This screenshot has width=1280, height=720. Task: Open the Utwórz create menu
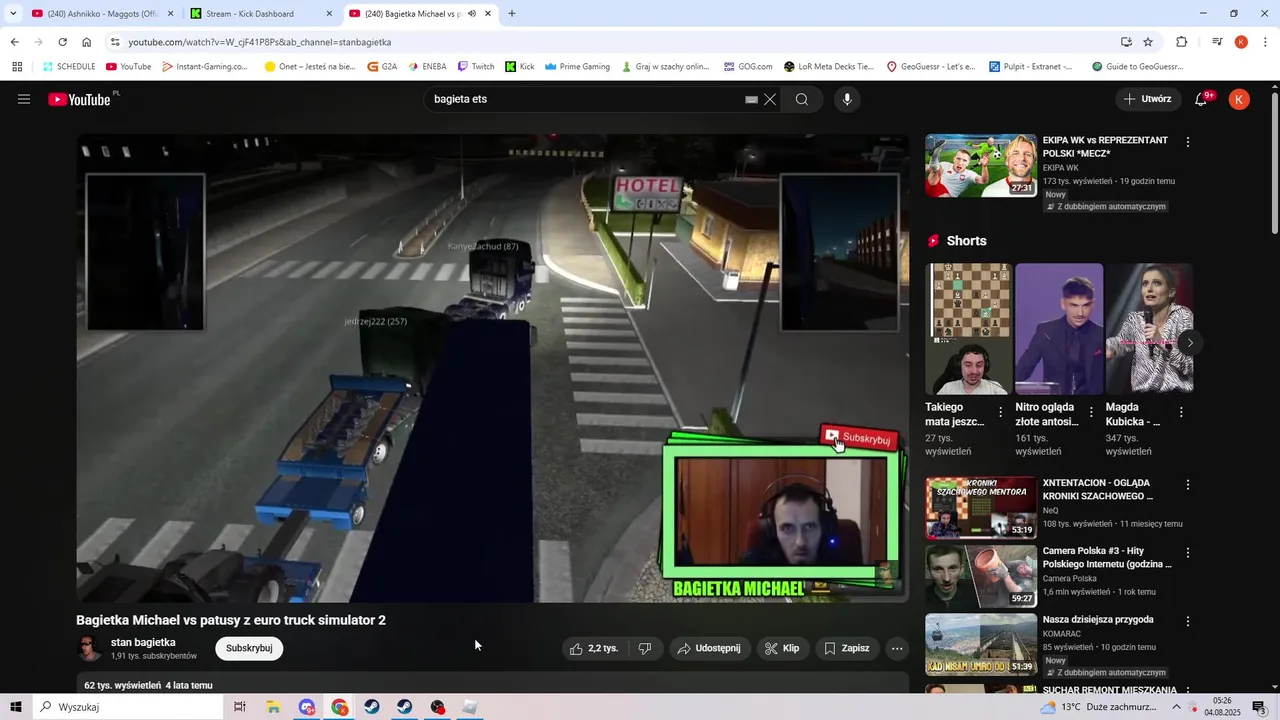tap(1148, 99)
